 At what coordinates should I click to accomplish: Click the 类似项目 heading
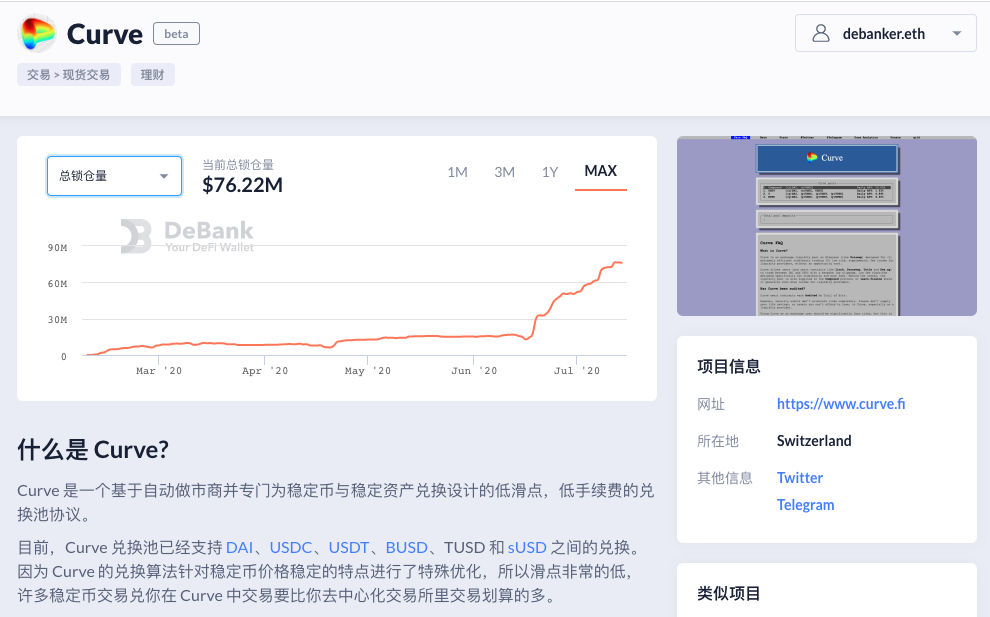729,594
